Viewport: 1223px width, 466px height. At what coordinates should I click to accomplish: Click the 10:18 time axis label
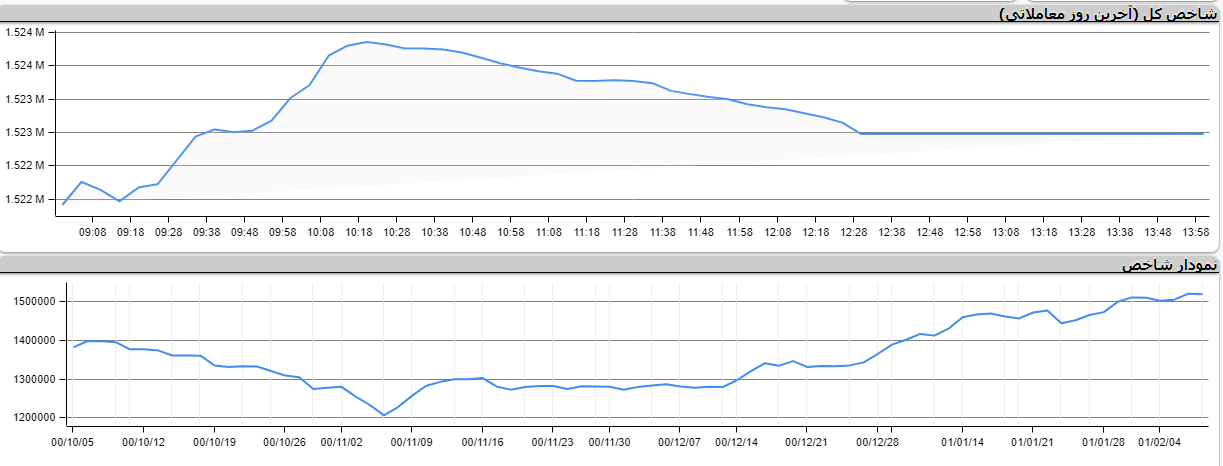coord(358,231)
